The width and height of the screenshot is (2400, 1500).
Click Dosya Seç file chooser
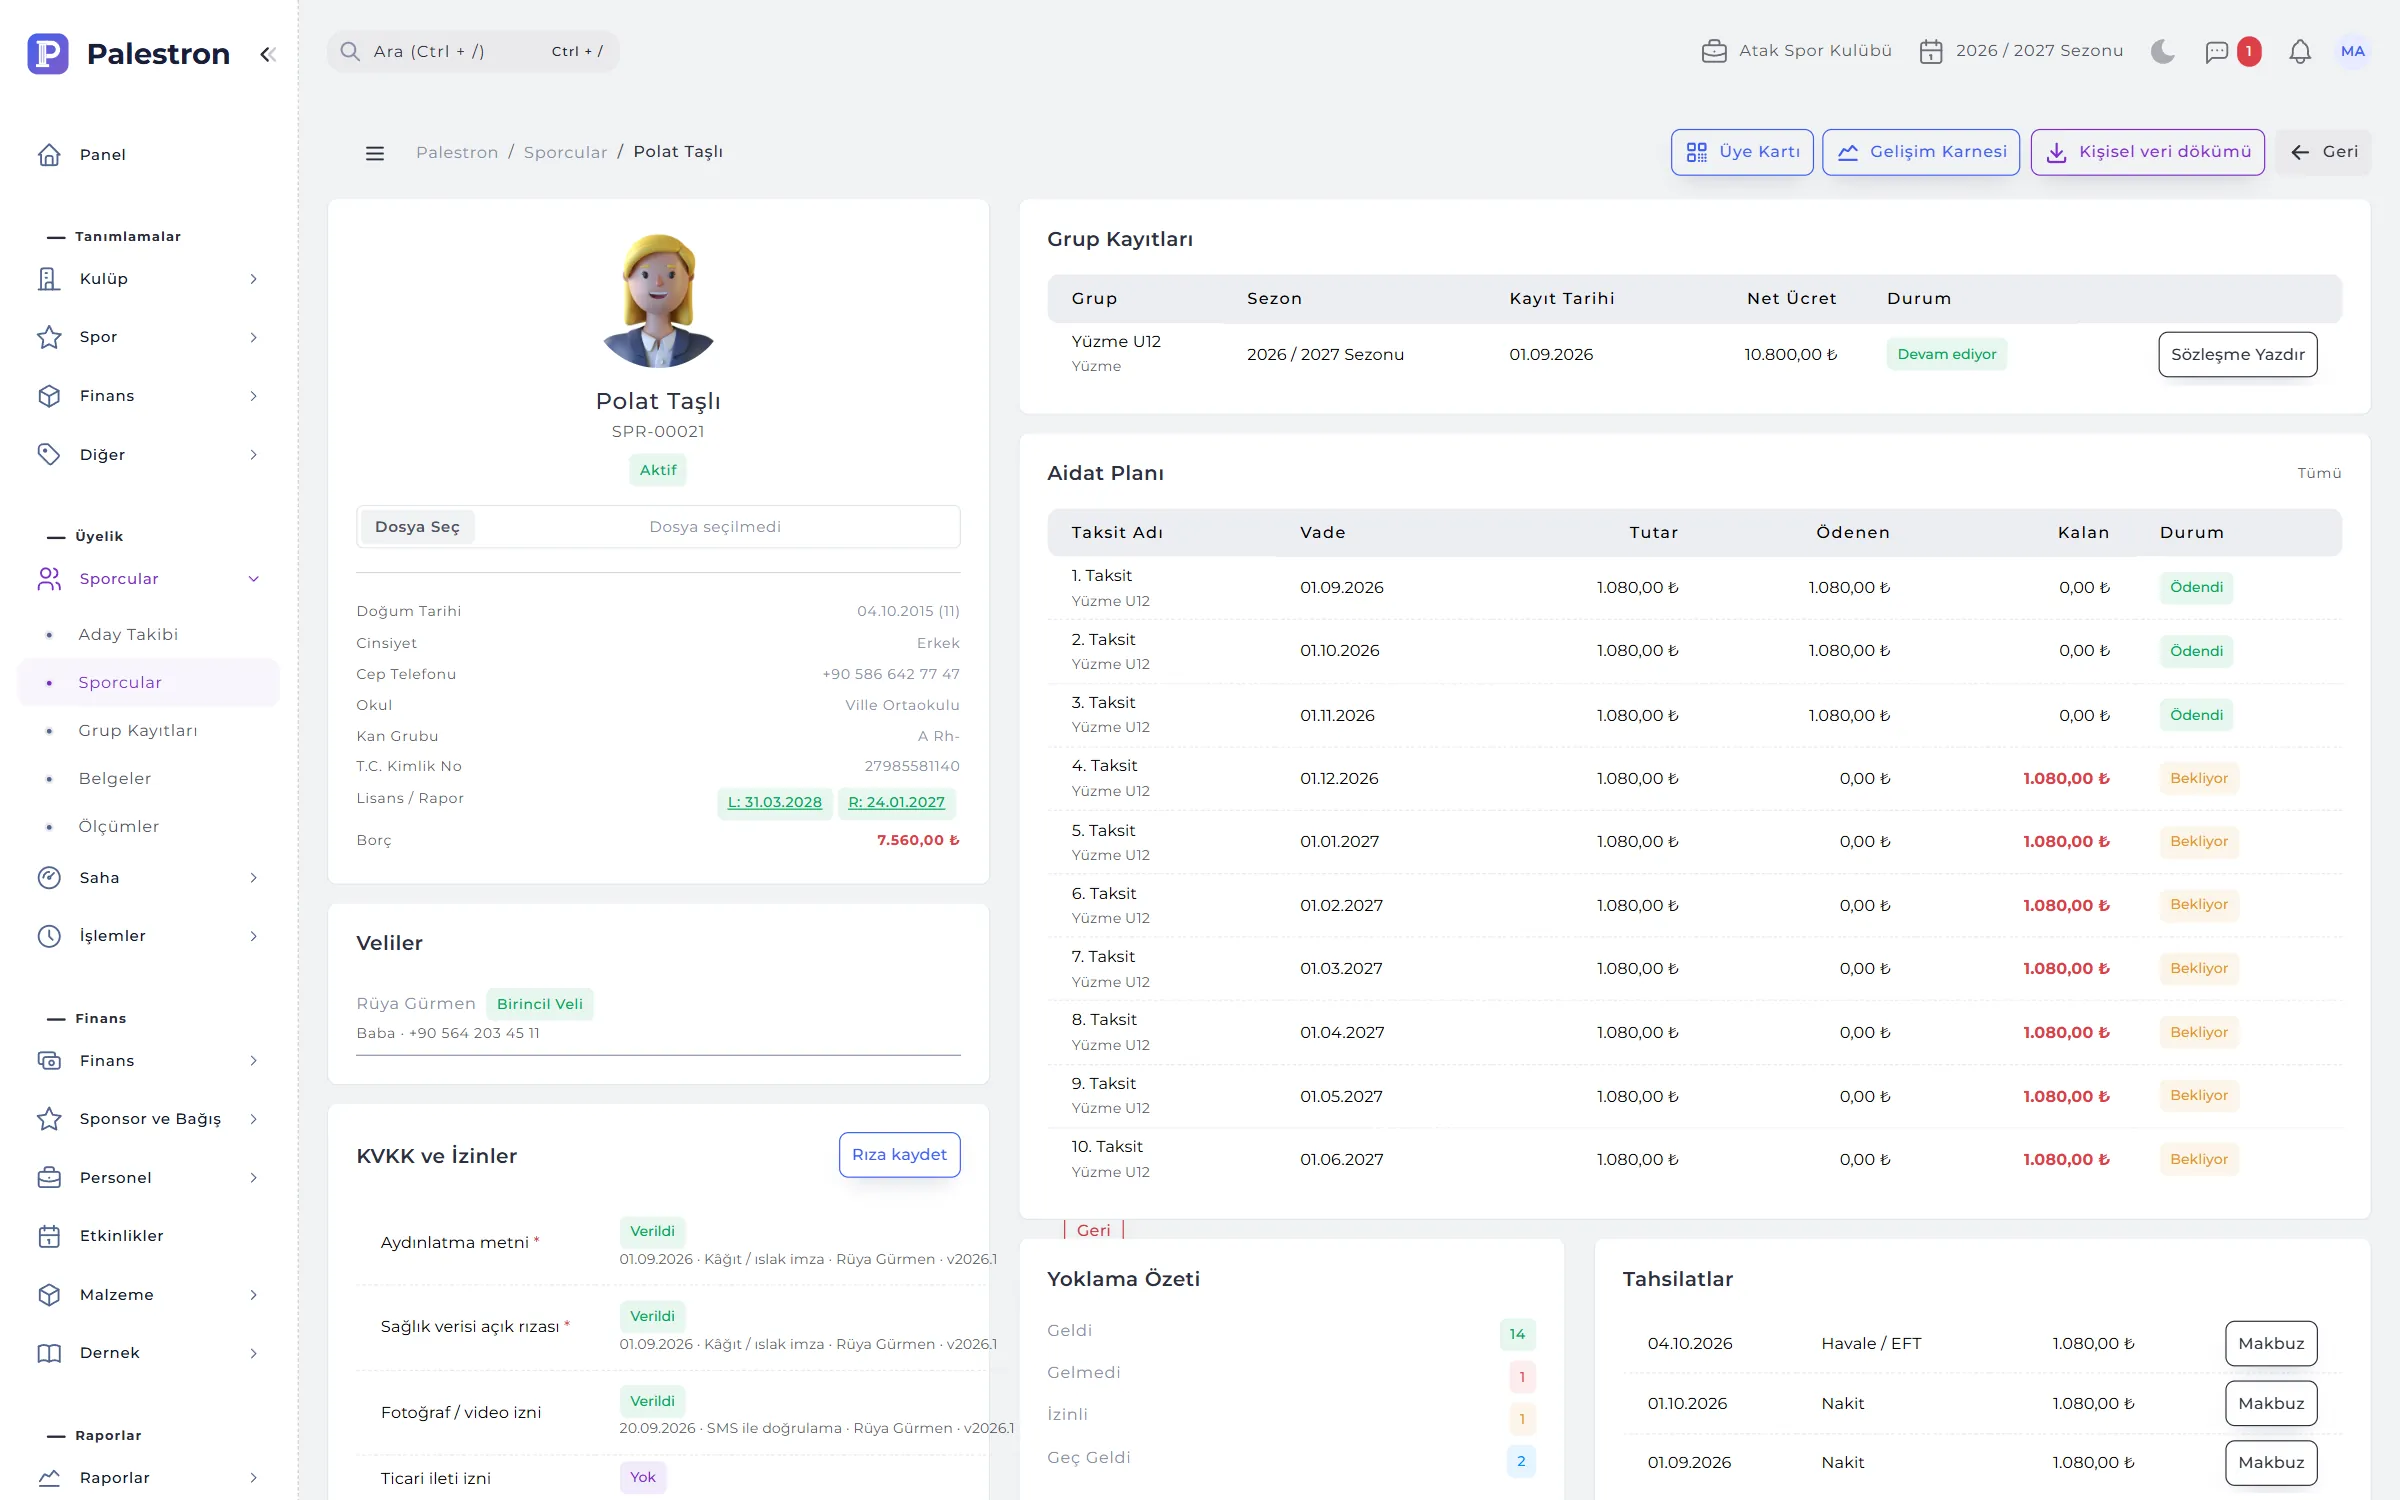pyautogui.click(x=417, y=527)
